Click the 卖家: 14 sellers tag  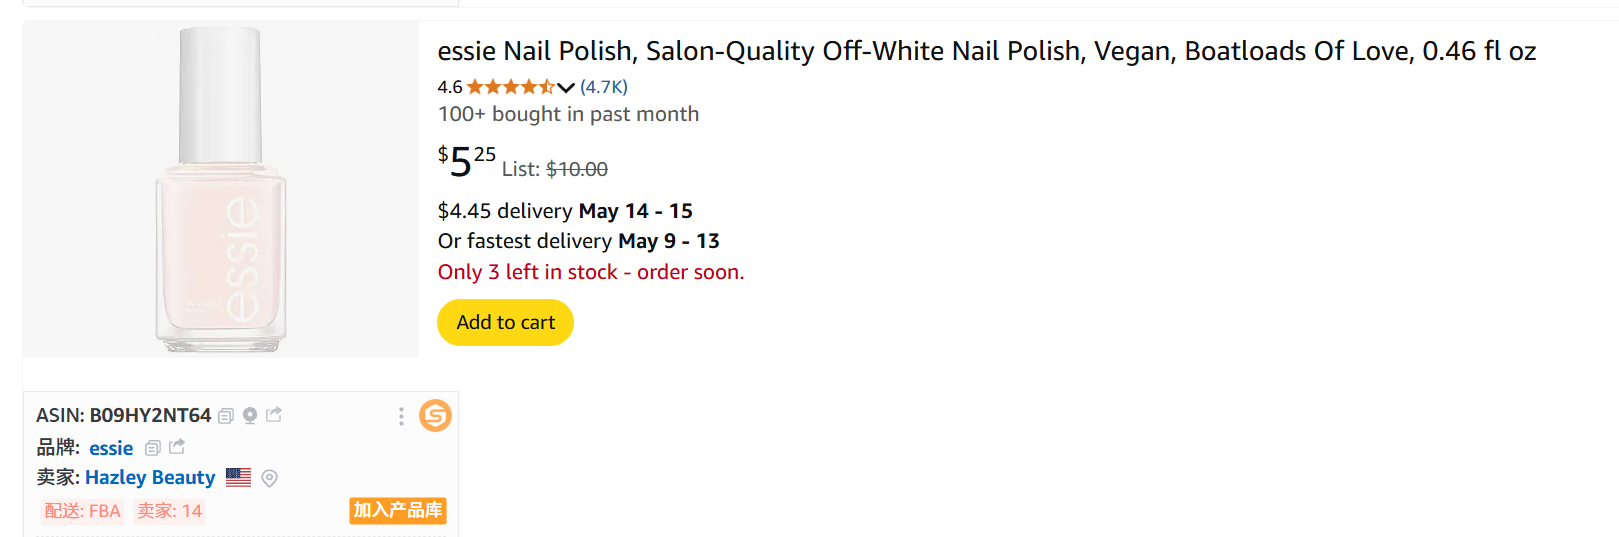pos(169,511)
